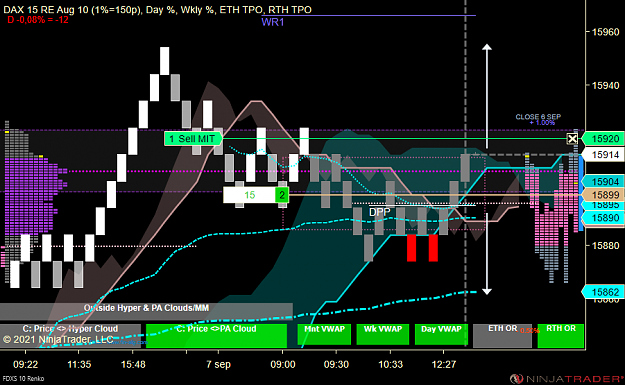Click the WR1 level label
Image resolution: width=625 pixels, height=385 pixels.
[273, 22]
